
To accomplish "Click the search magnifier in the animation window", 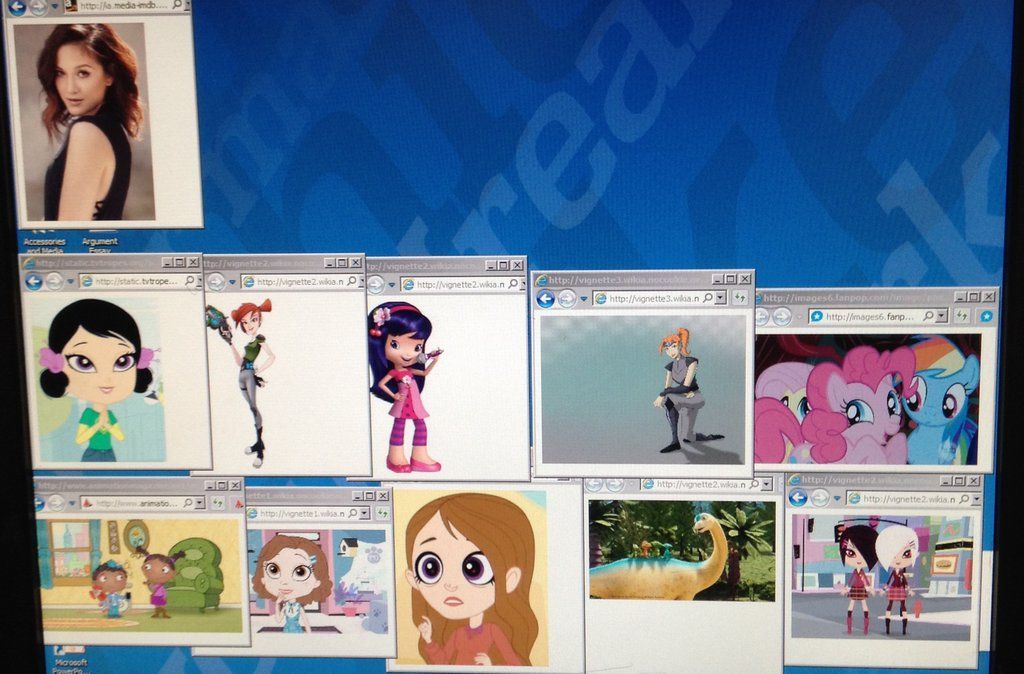I will coord(188,503).
